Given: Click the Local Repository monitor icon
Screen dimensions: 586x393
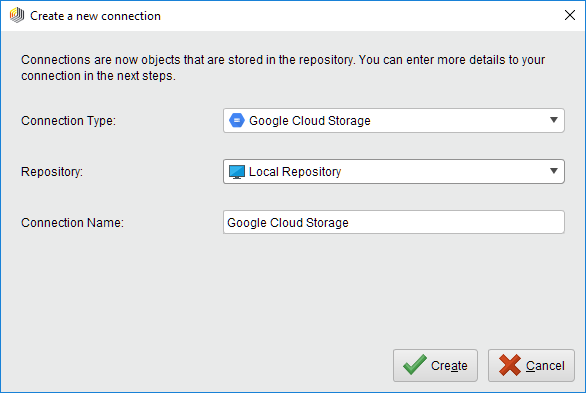Looking at the screenshot, I should pyautogui.click(x=237, y=172).
